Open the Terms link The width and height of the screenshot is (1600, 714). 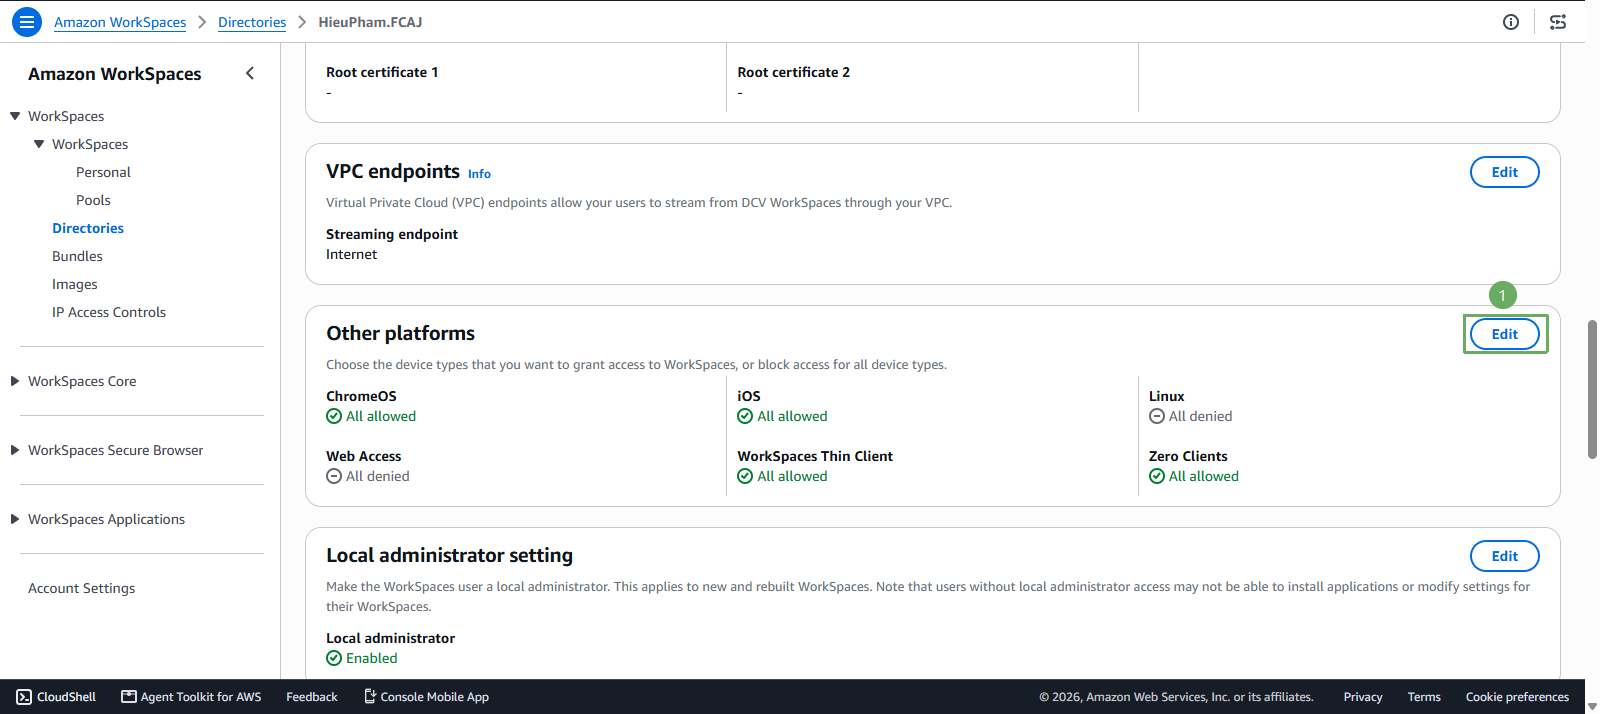pos(1424,697)
